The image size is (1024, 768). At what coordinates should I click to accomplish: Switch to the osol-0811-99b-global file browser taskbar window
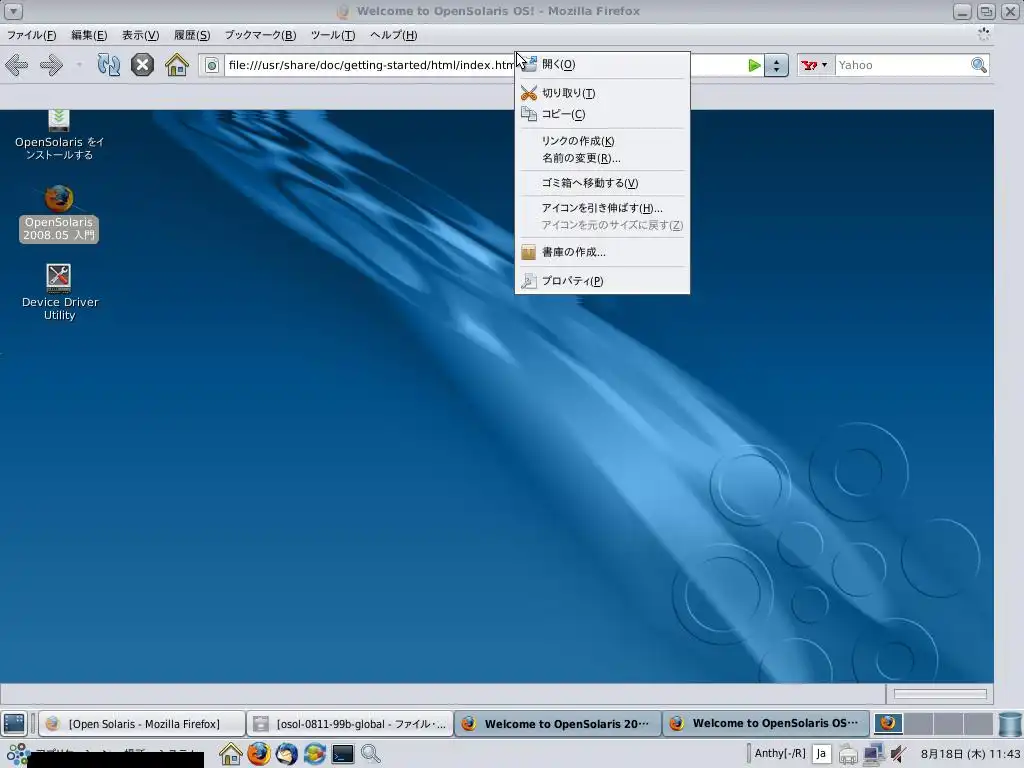(349, 724)
